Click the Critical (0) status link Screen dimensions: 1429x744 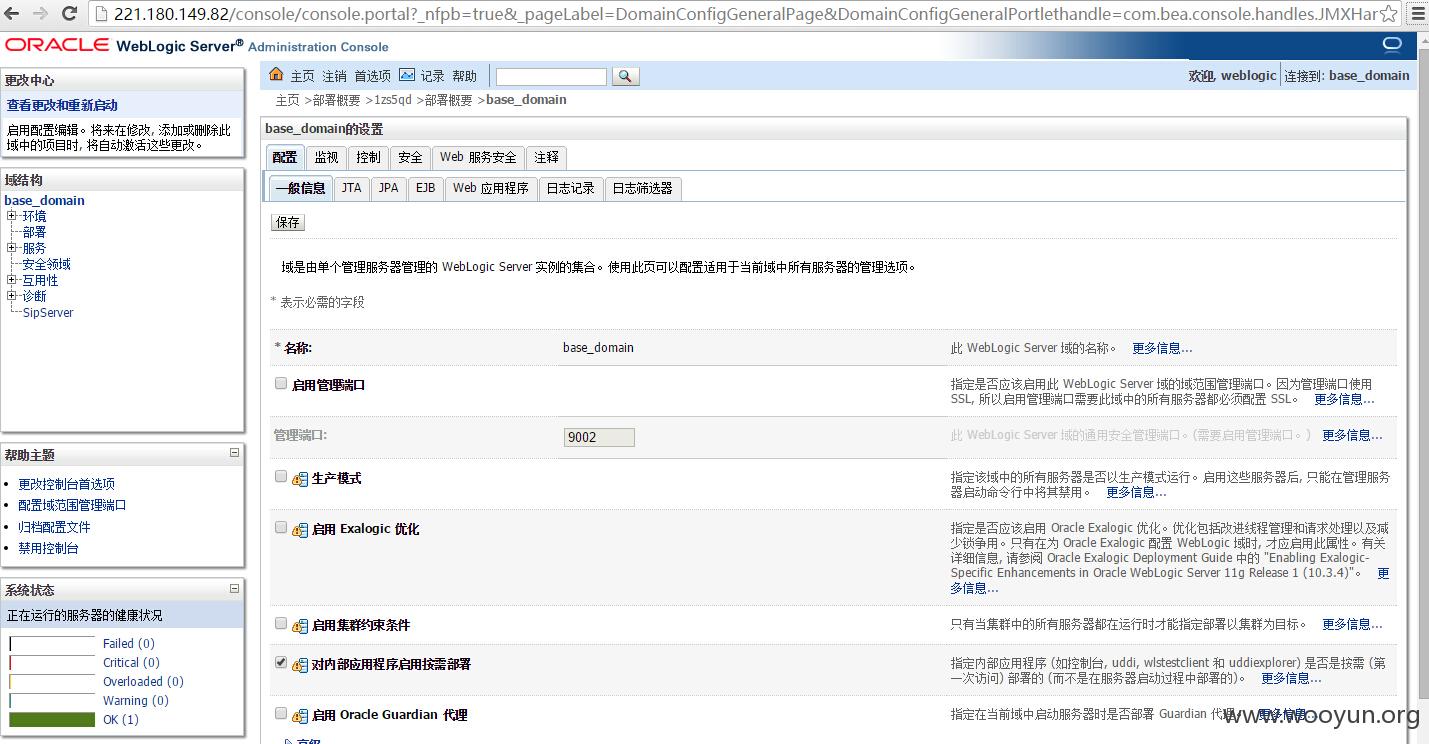pos(131,662)
